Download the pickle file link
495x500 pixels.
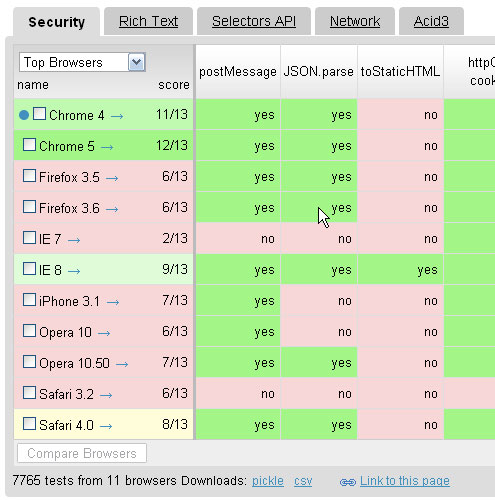pyautogui.click(x=268, y=481)
